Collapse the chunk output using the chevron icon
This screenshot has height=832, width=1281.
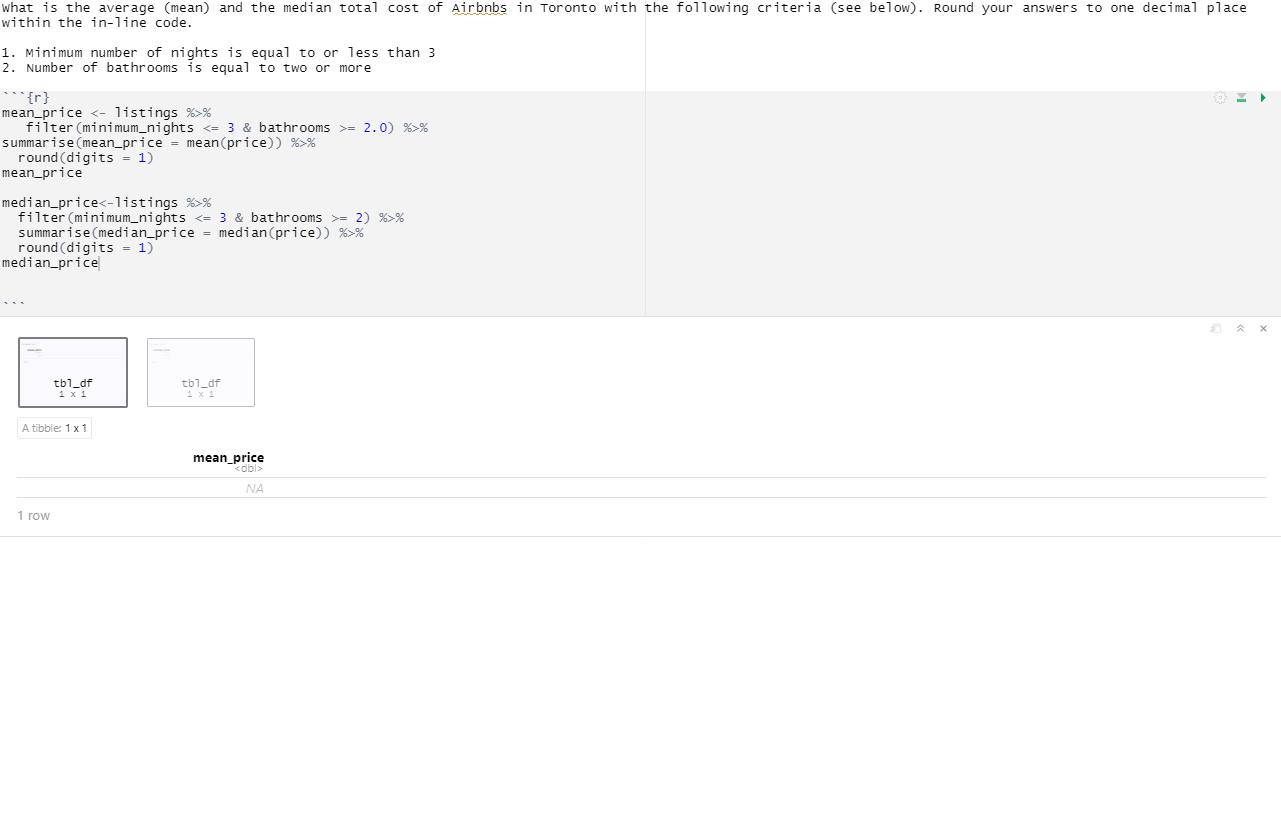pyautogui.click(x=1240, y=328)
